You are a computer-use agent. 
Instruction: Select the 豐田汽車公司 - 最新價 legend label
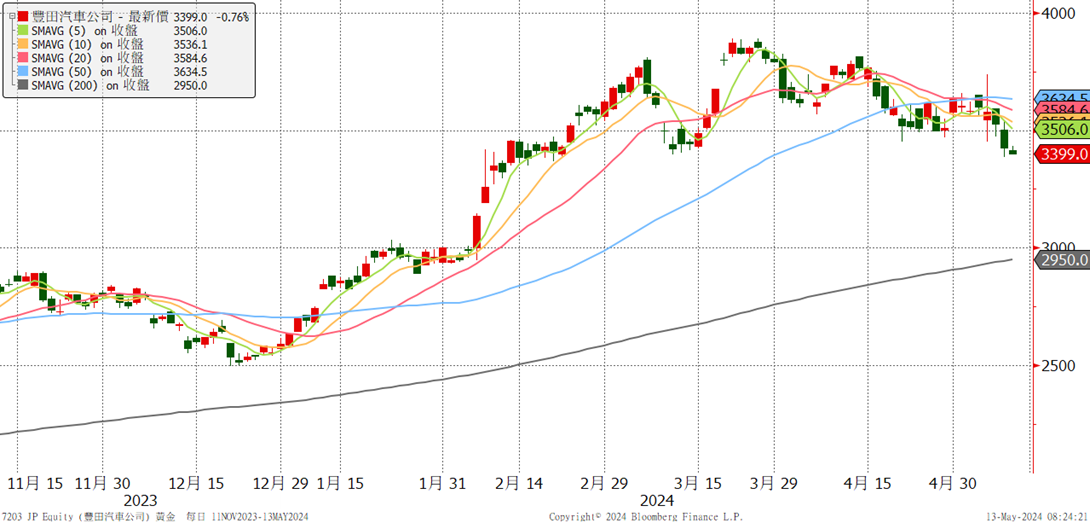101,17
